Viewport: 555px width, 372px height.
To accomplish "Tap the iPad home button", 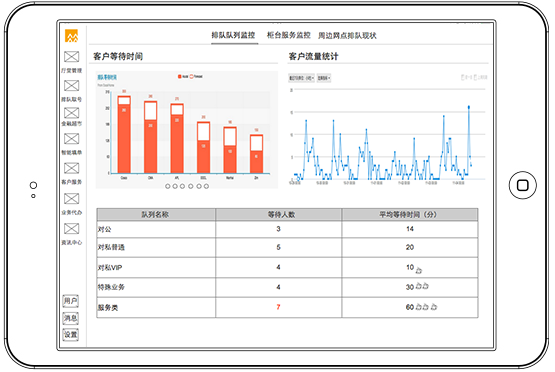I will point(523,185).
